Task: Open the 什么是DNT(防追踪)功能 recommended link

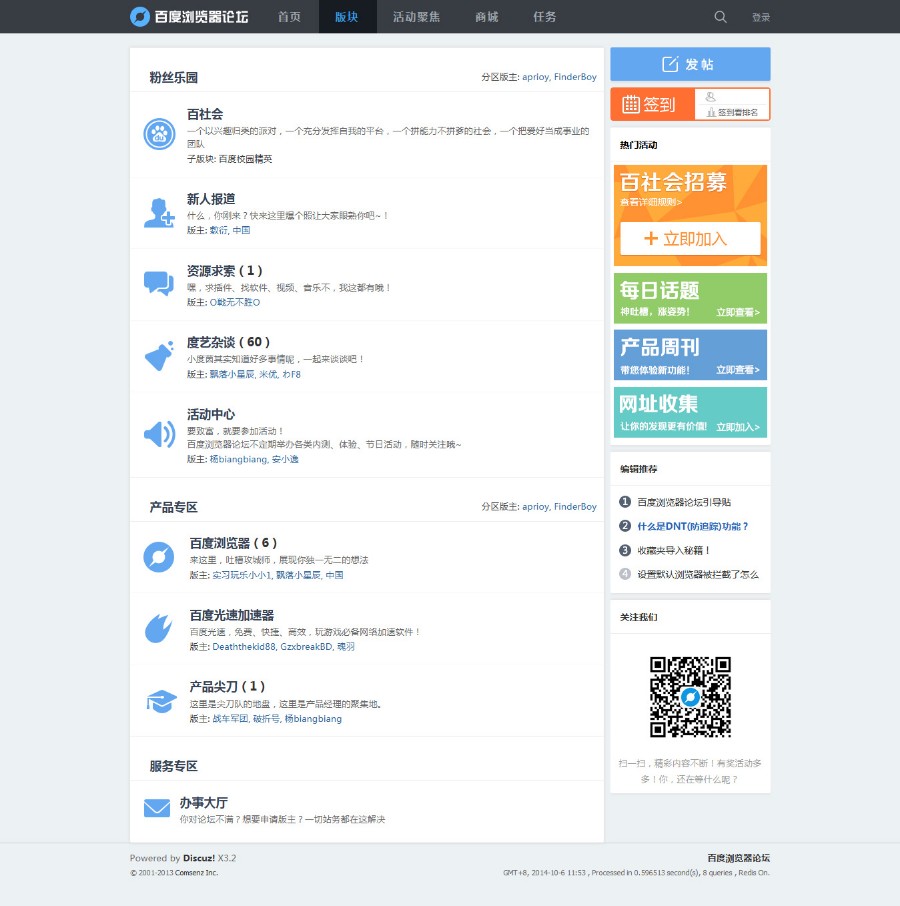Action: (693, 526)
